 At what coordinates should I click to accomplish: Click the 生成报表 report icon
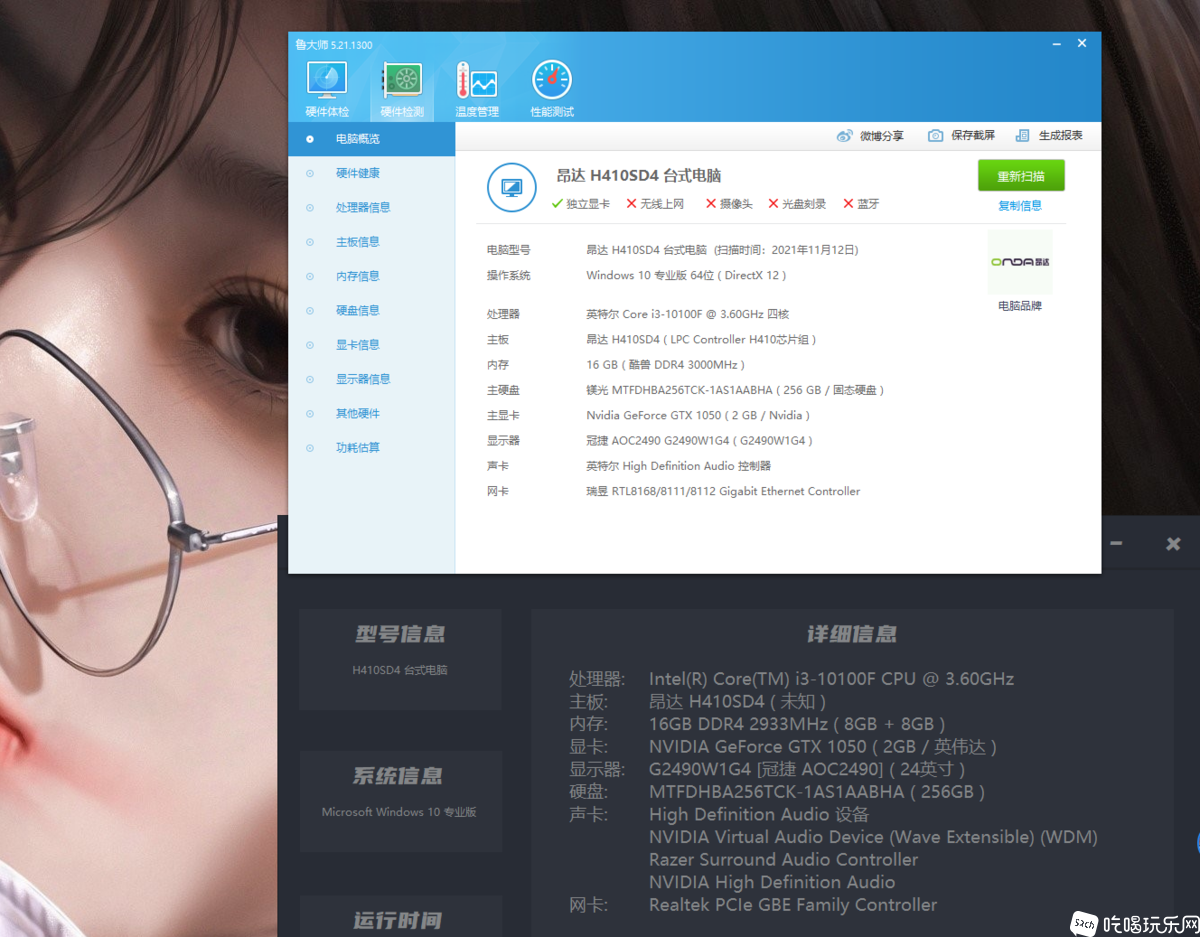(x=1022, y=136)
